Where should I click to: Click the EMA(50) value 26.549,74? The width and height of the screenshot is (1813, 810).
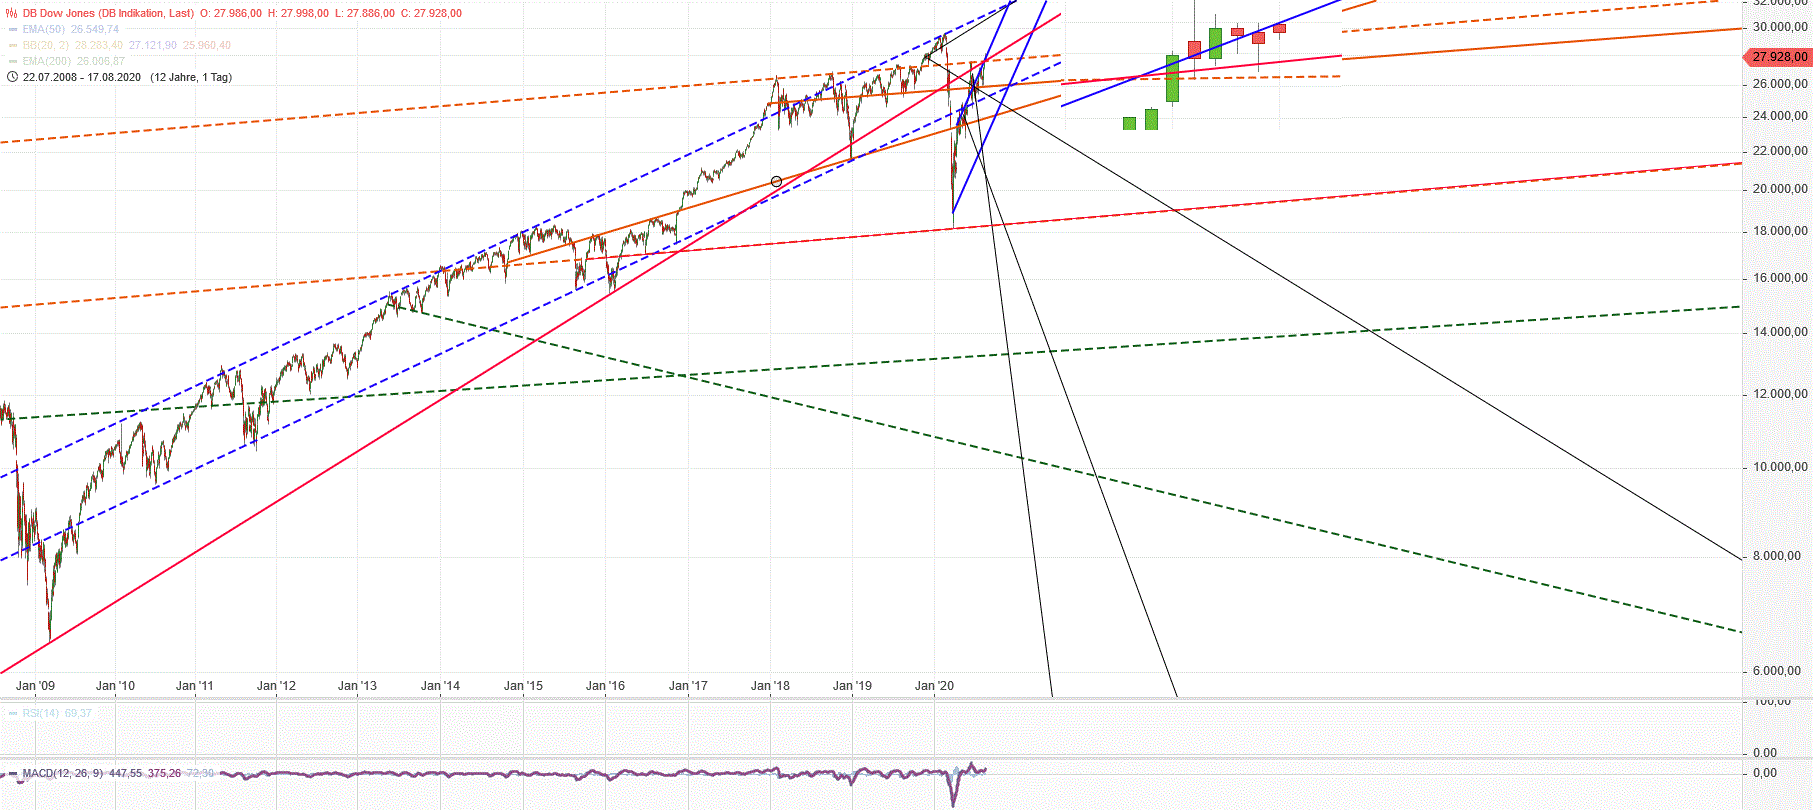[x=94, y=29]
